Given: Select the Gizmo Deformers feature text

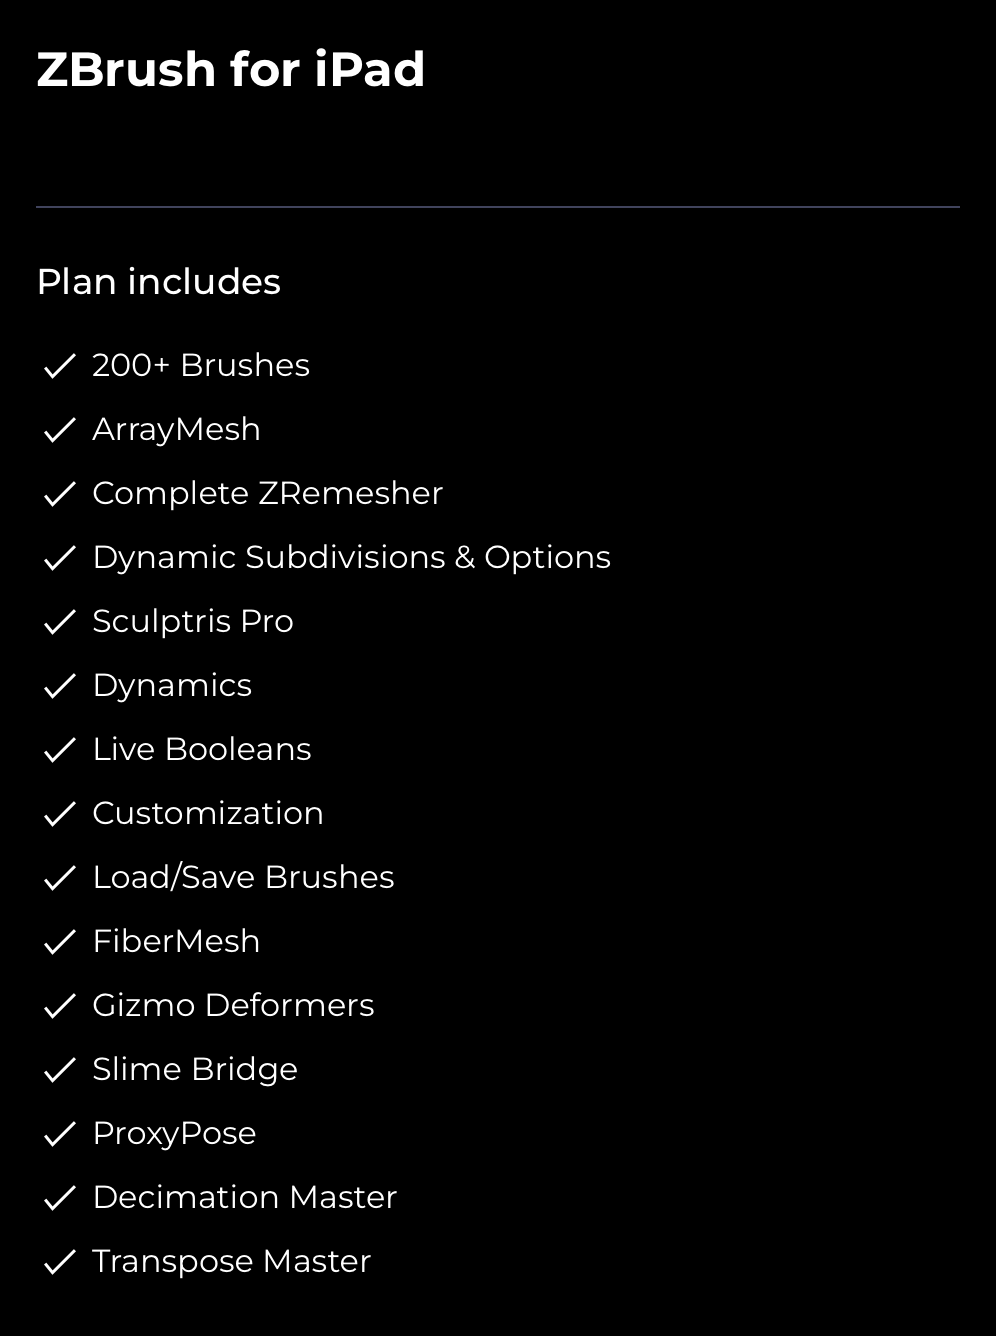Looking at the screenshot, I should pos(233,1005).
